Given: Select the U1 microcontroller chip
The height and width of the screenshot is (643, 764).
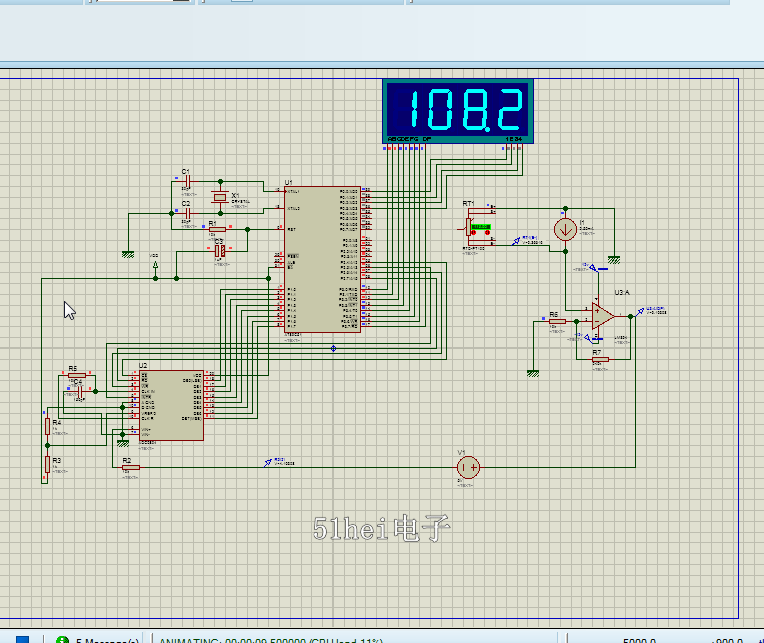Looking at the screenshot, I should (x=323, y=259).
